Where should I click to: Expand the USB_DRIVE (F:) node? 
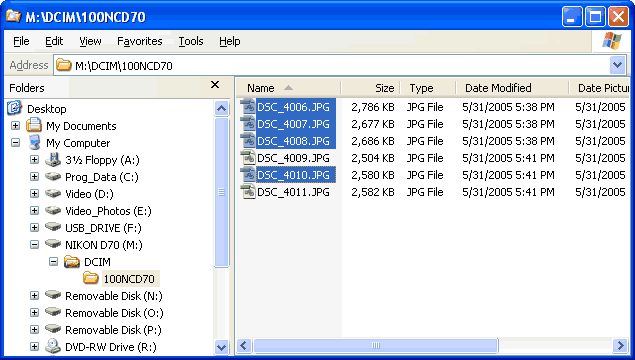[34, 228]
